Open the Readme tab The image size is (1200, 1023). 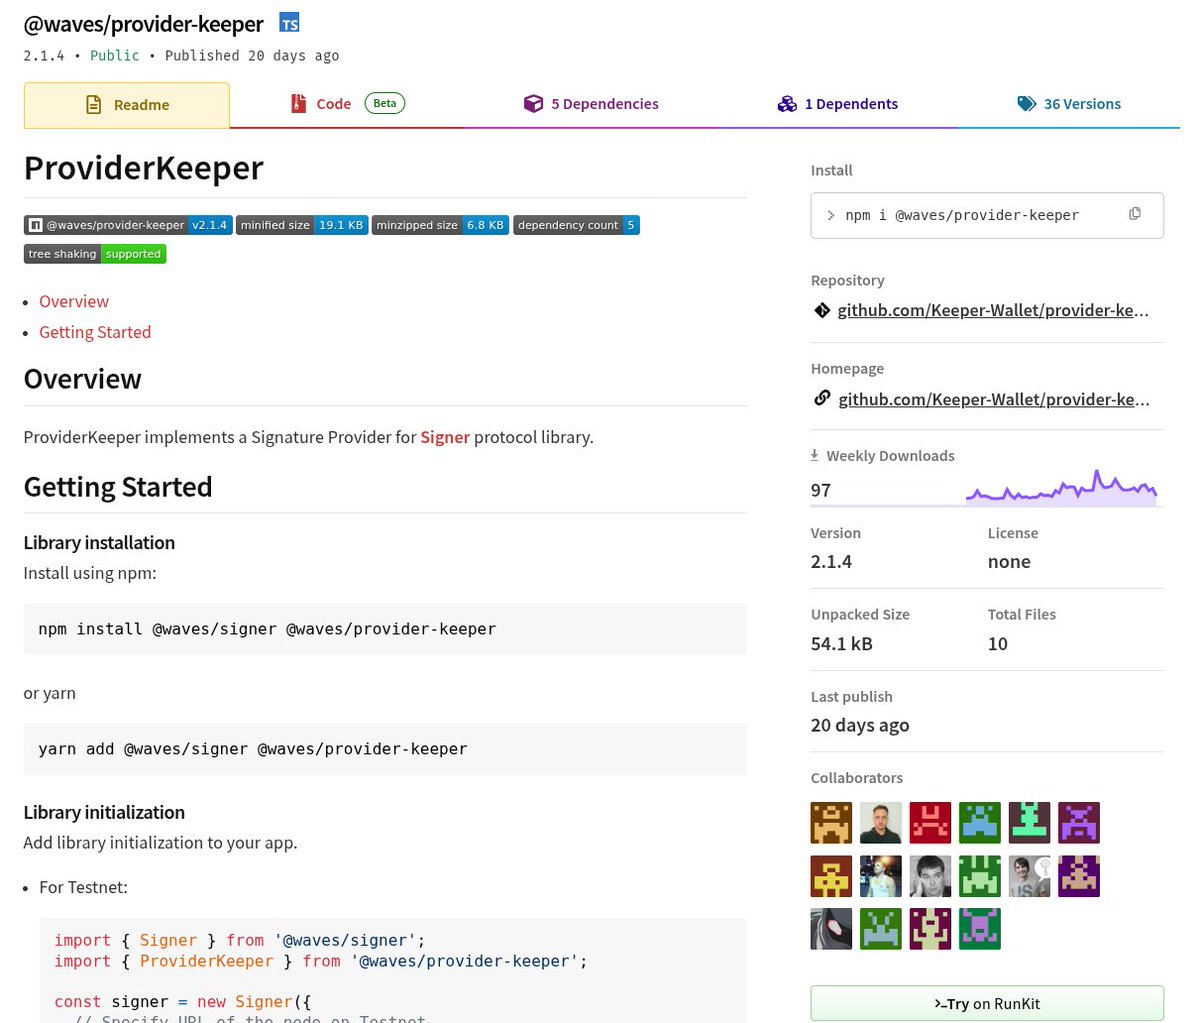coord(127,105)
